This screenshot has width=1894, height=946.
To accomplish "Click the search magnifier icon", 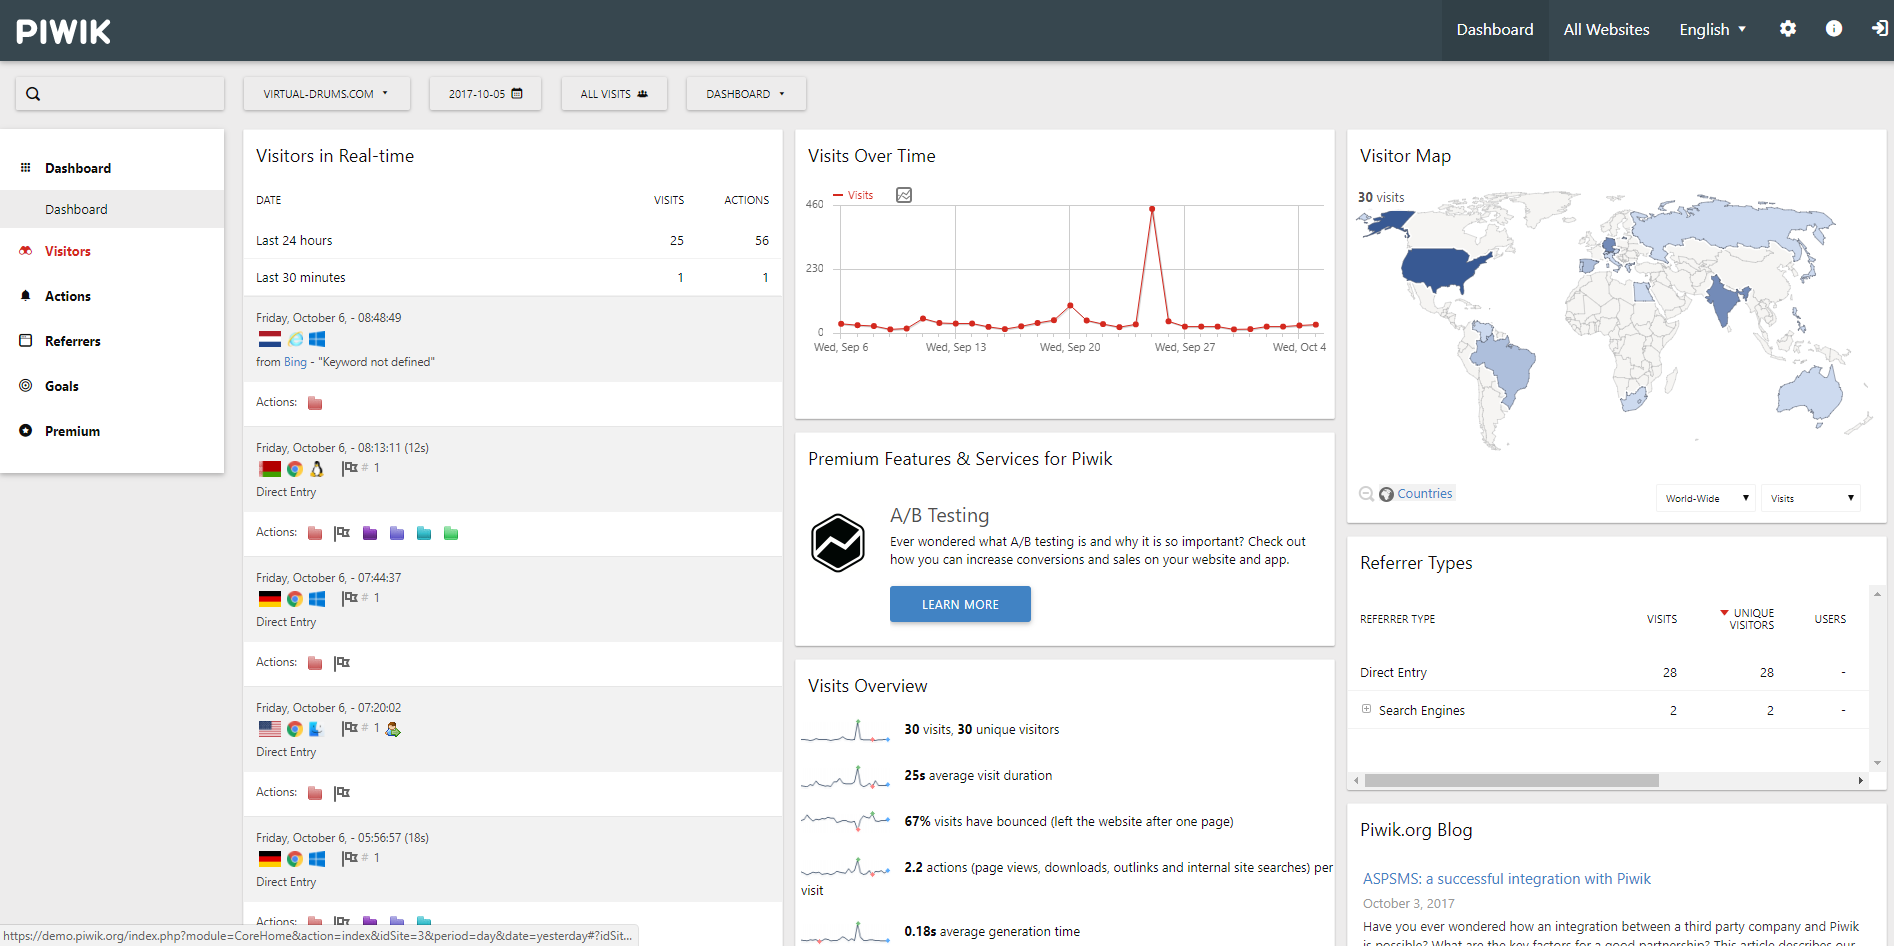I will point(33,94).
